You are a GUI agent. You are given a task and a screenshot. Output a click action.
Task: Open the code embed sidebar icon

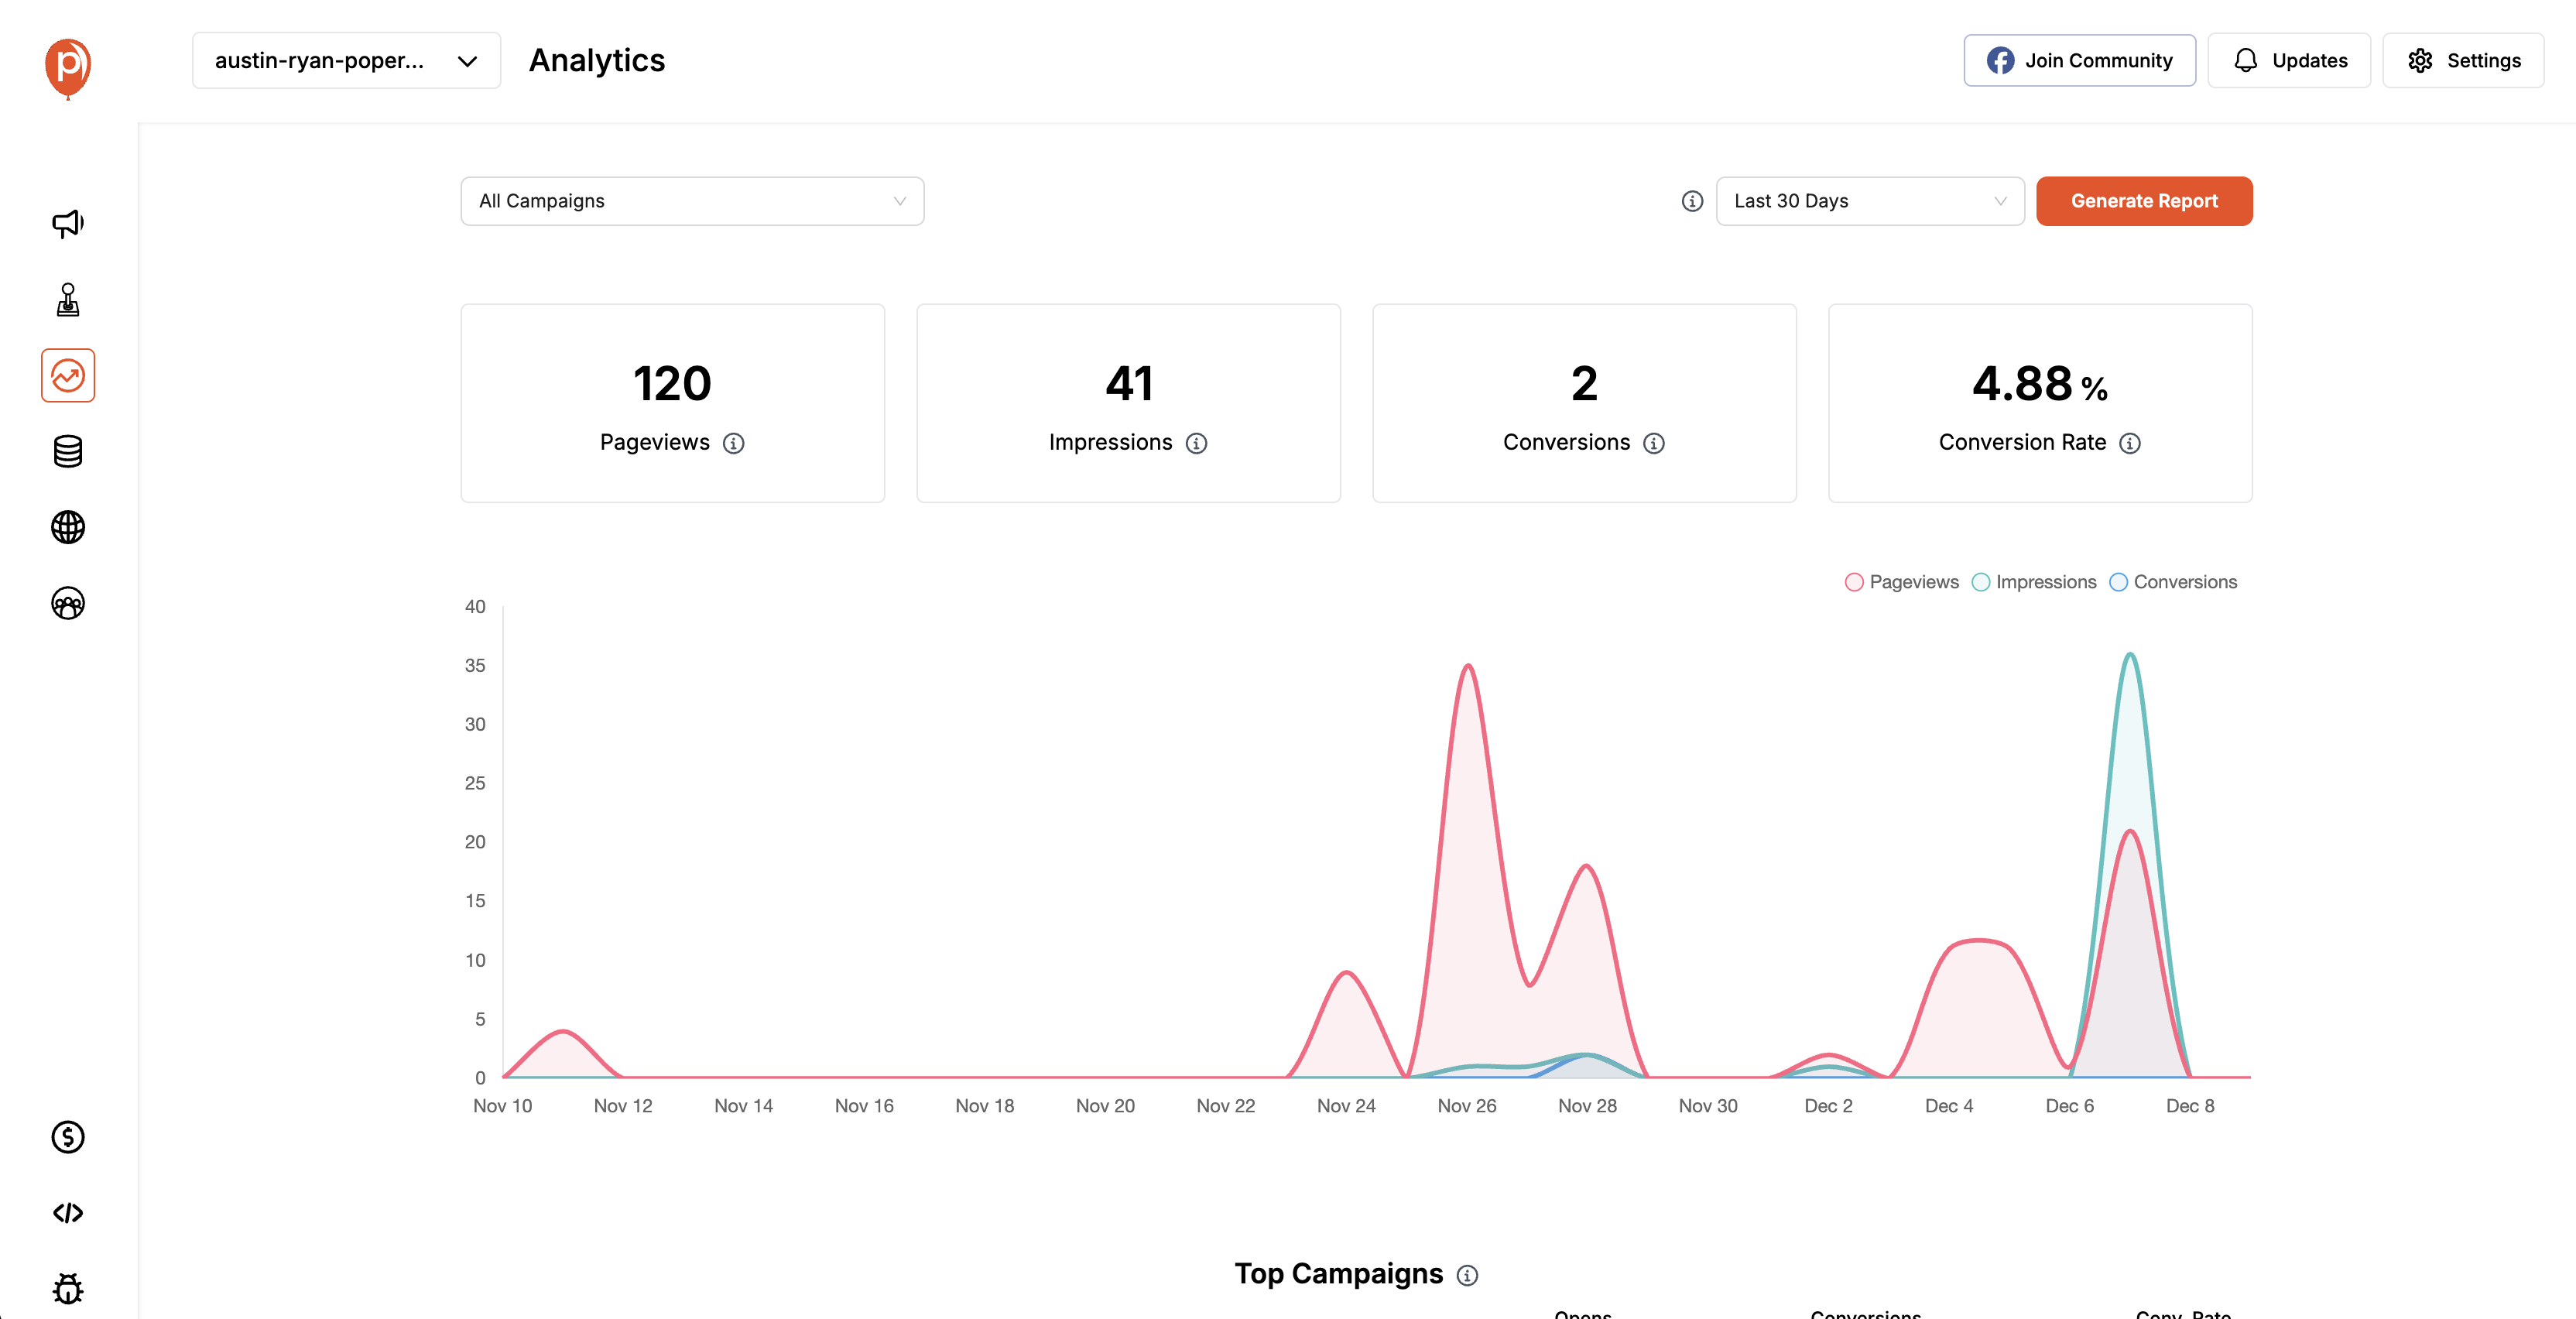click(68, 1213)
